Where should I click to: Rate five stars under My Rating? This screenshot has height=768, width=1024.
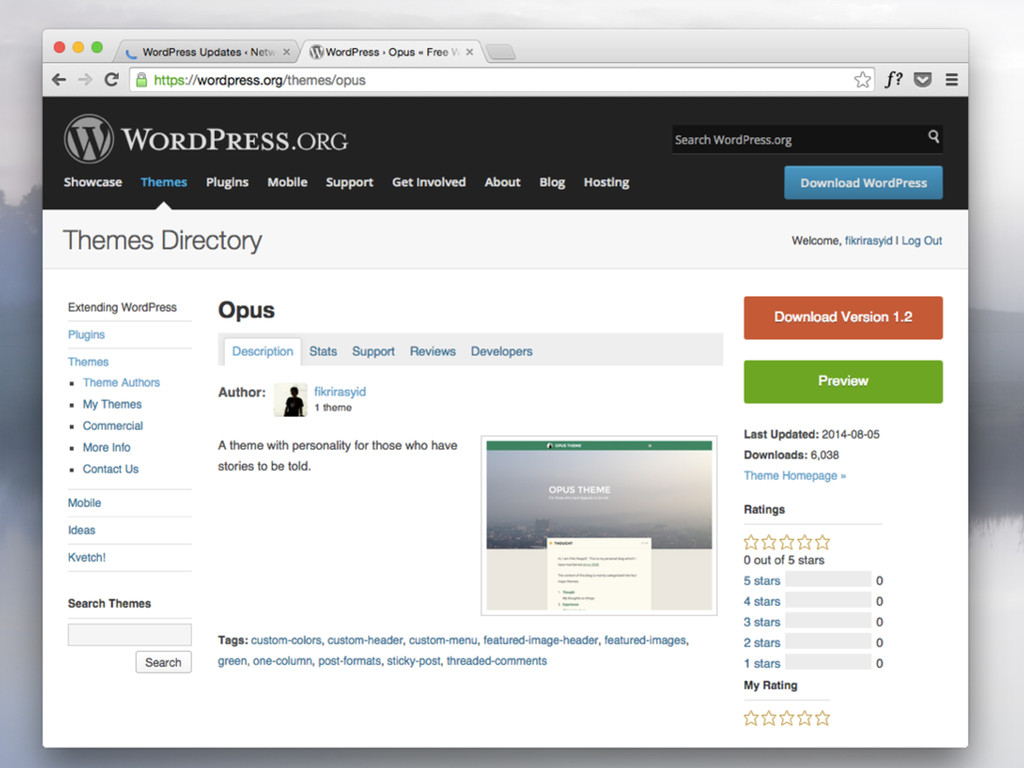click(x=823, y=718)
